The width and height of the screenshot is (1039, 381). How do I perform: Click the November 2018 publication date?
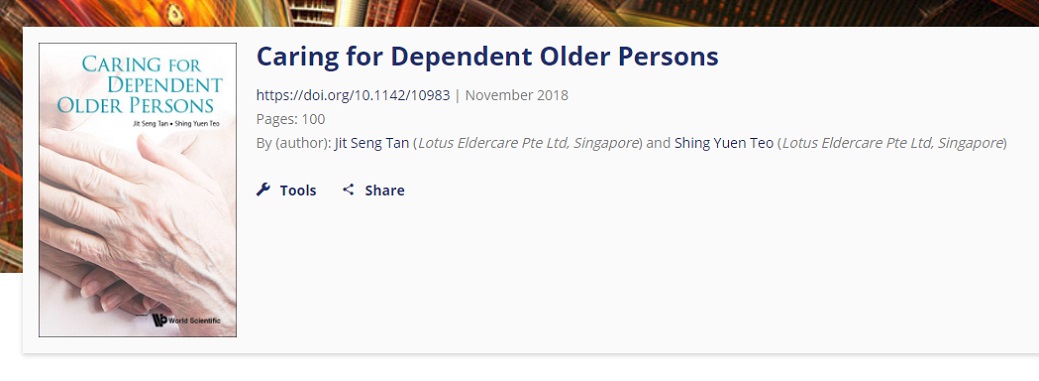tap(516, 95)
